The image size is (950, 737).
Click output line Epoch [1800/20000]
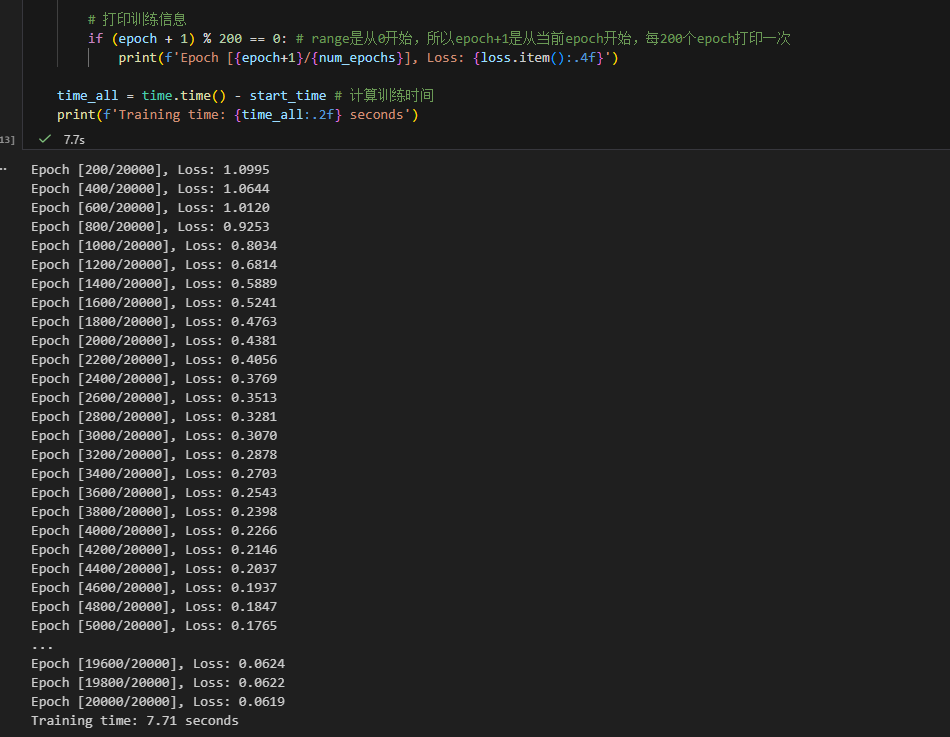[154, 321]
